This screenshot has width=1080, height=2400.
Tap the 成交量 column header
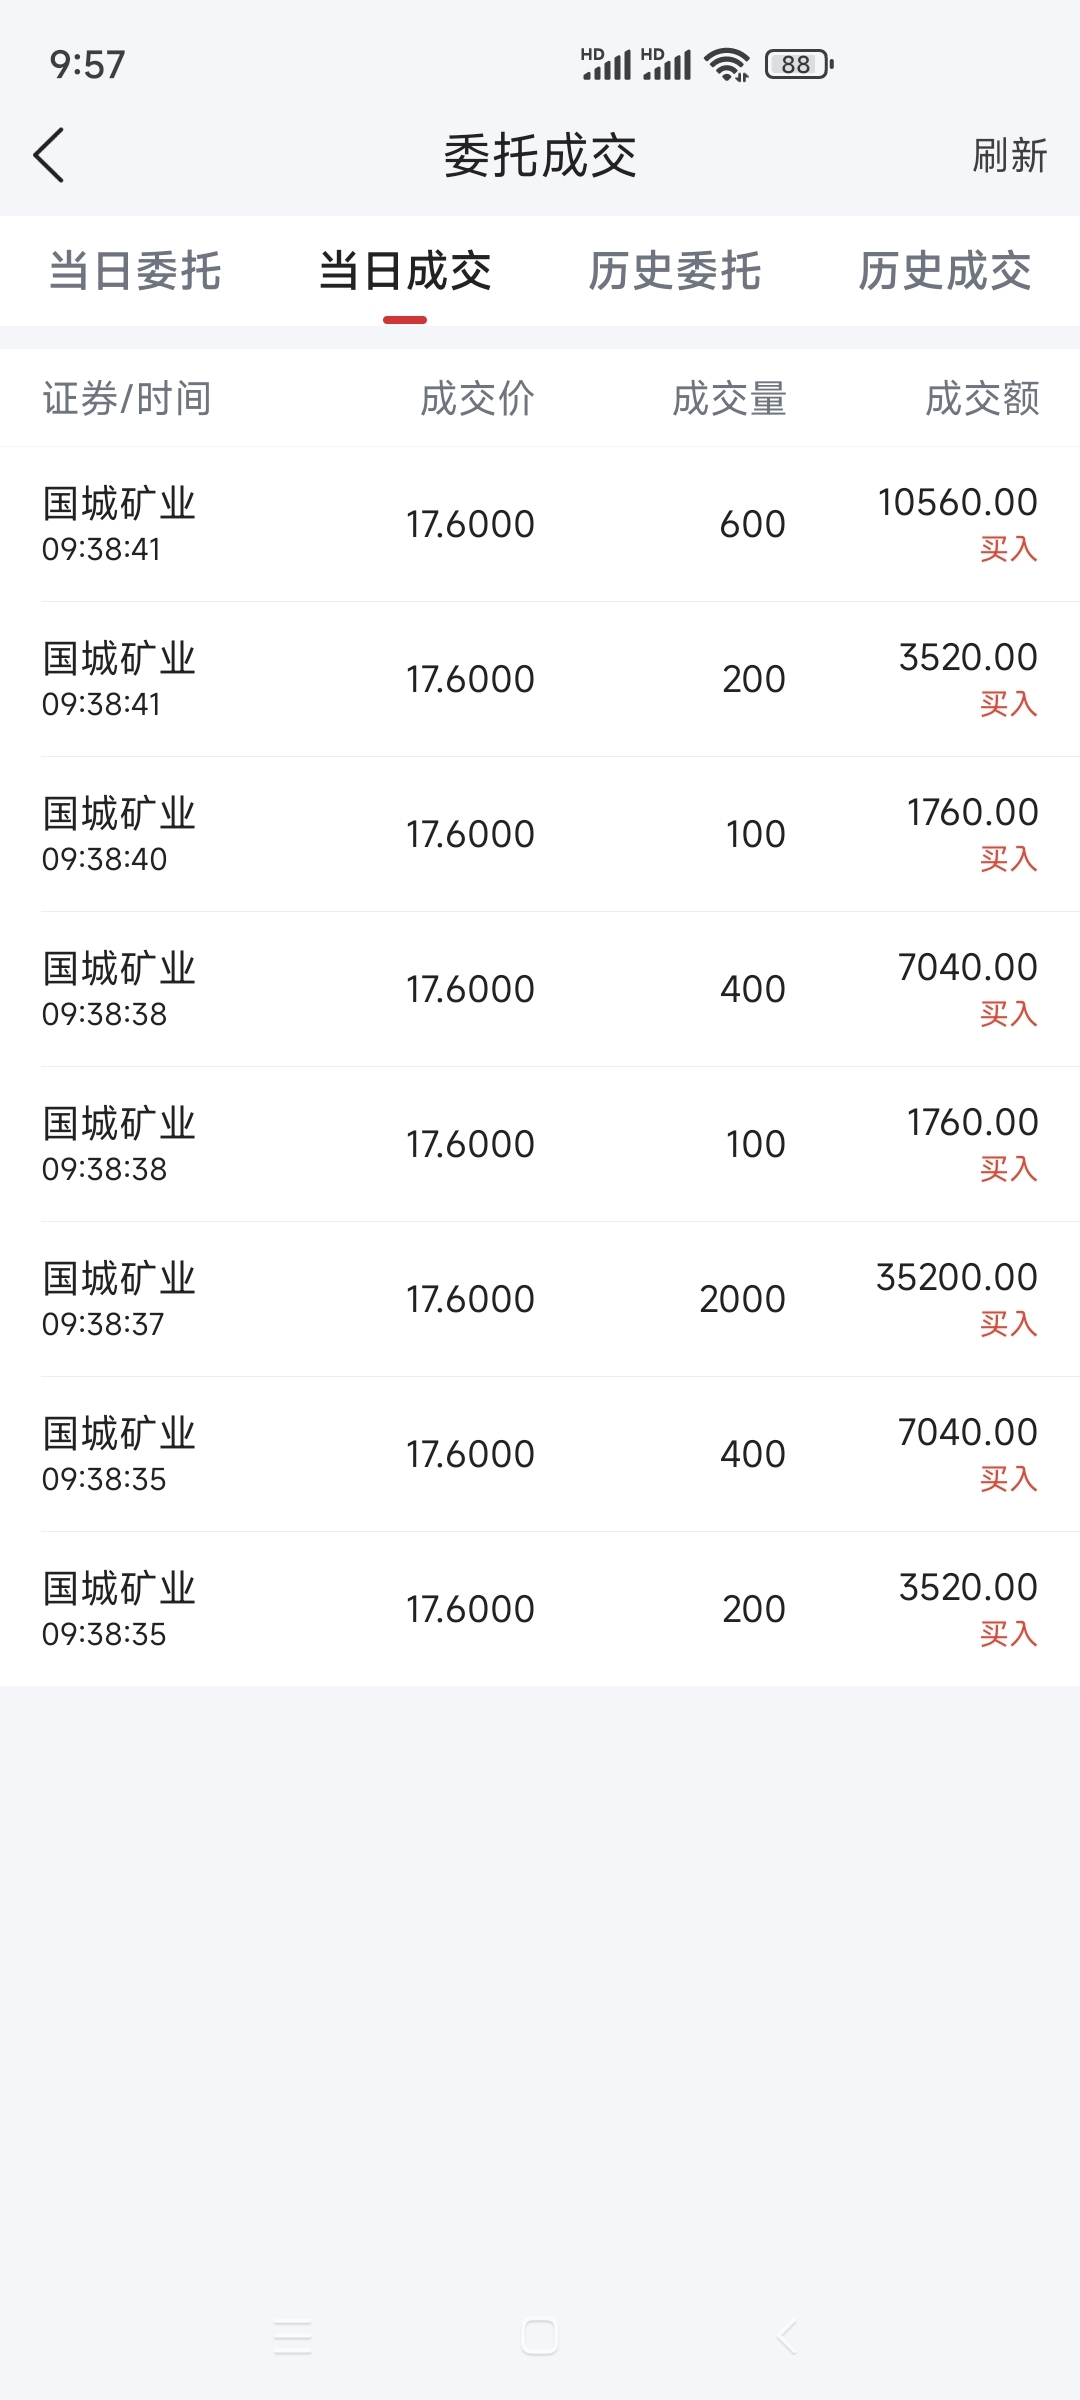729,398
